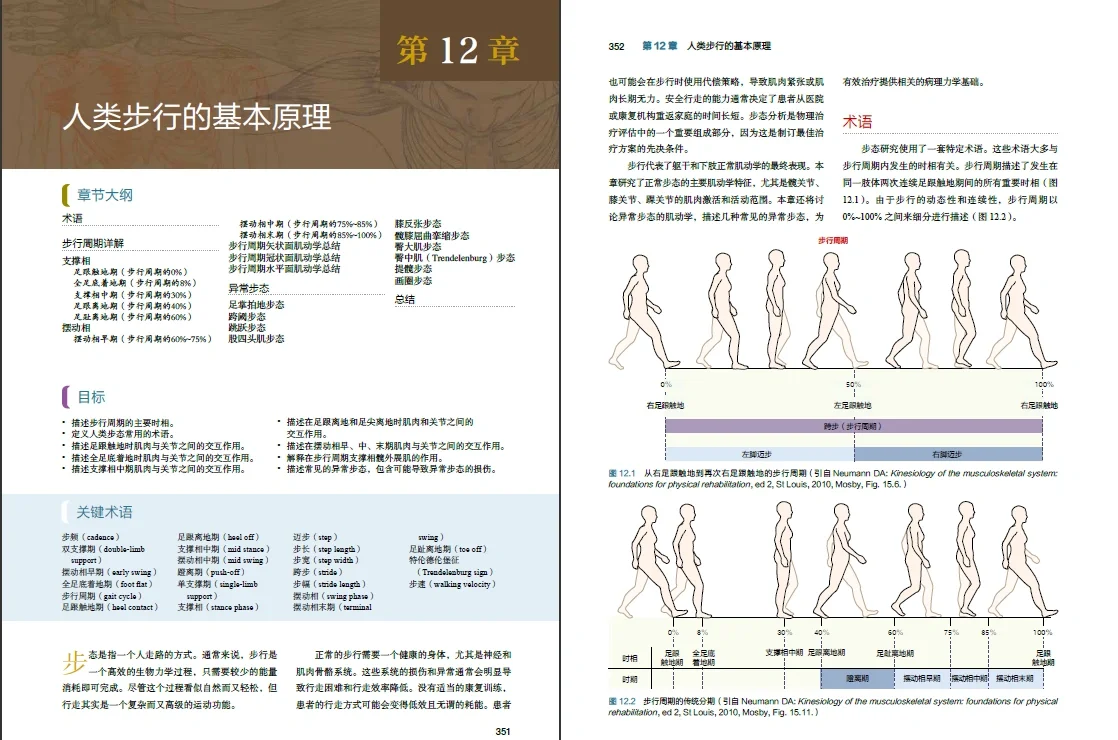Click the outline row '膝反张步态'

pos(418,224)
